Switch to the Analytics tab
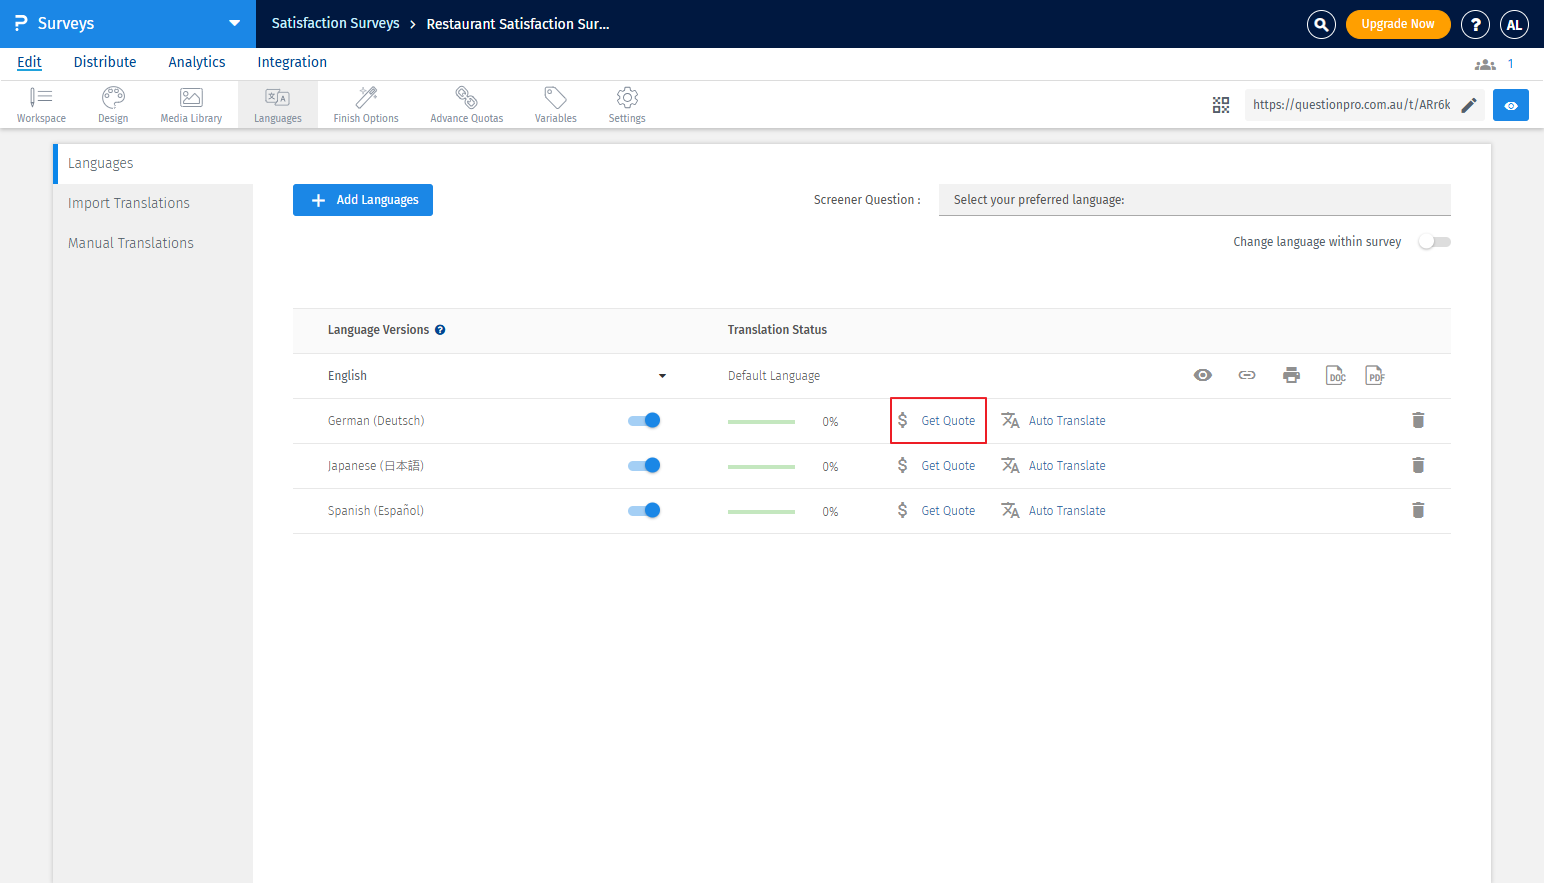Image resolution: width=1544 pixels, height=883 pixels. pyautogui.click(x=197, y=62)
